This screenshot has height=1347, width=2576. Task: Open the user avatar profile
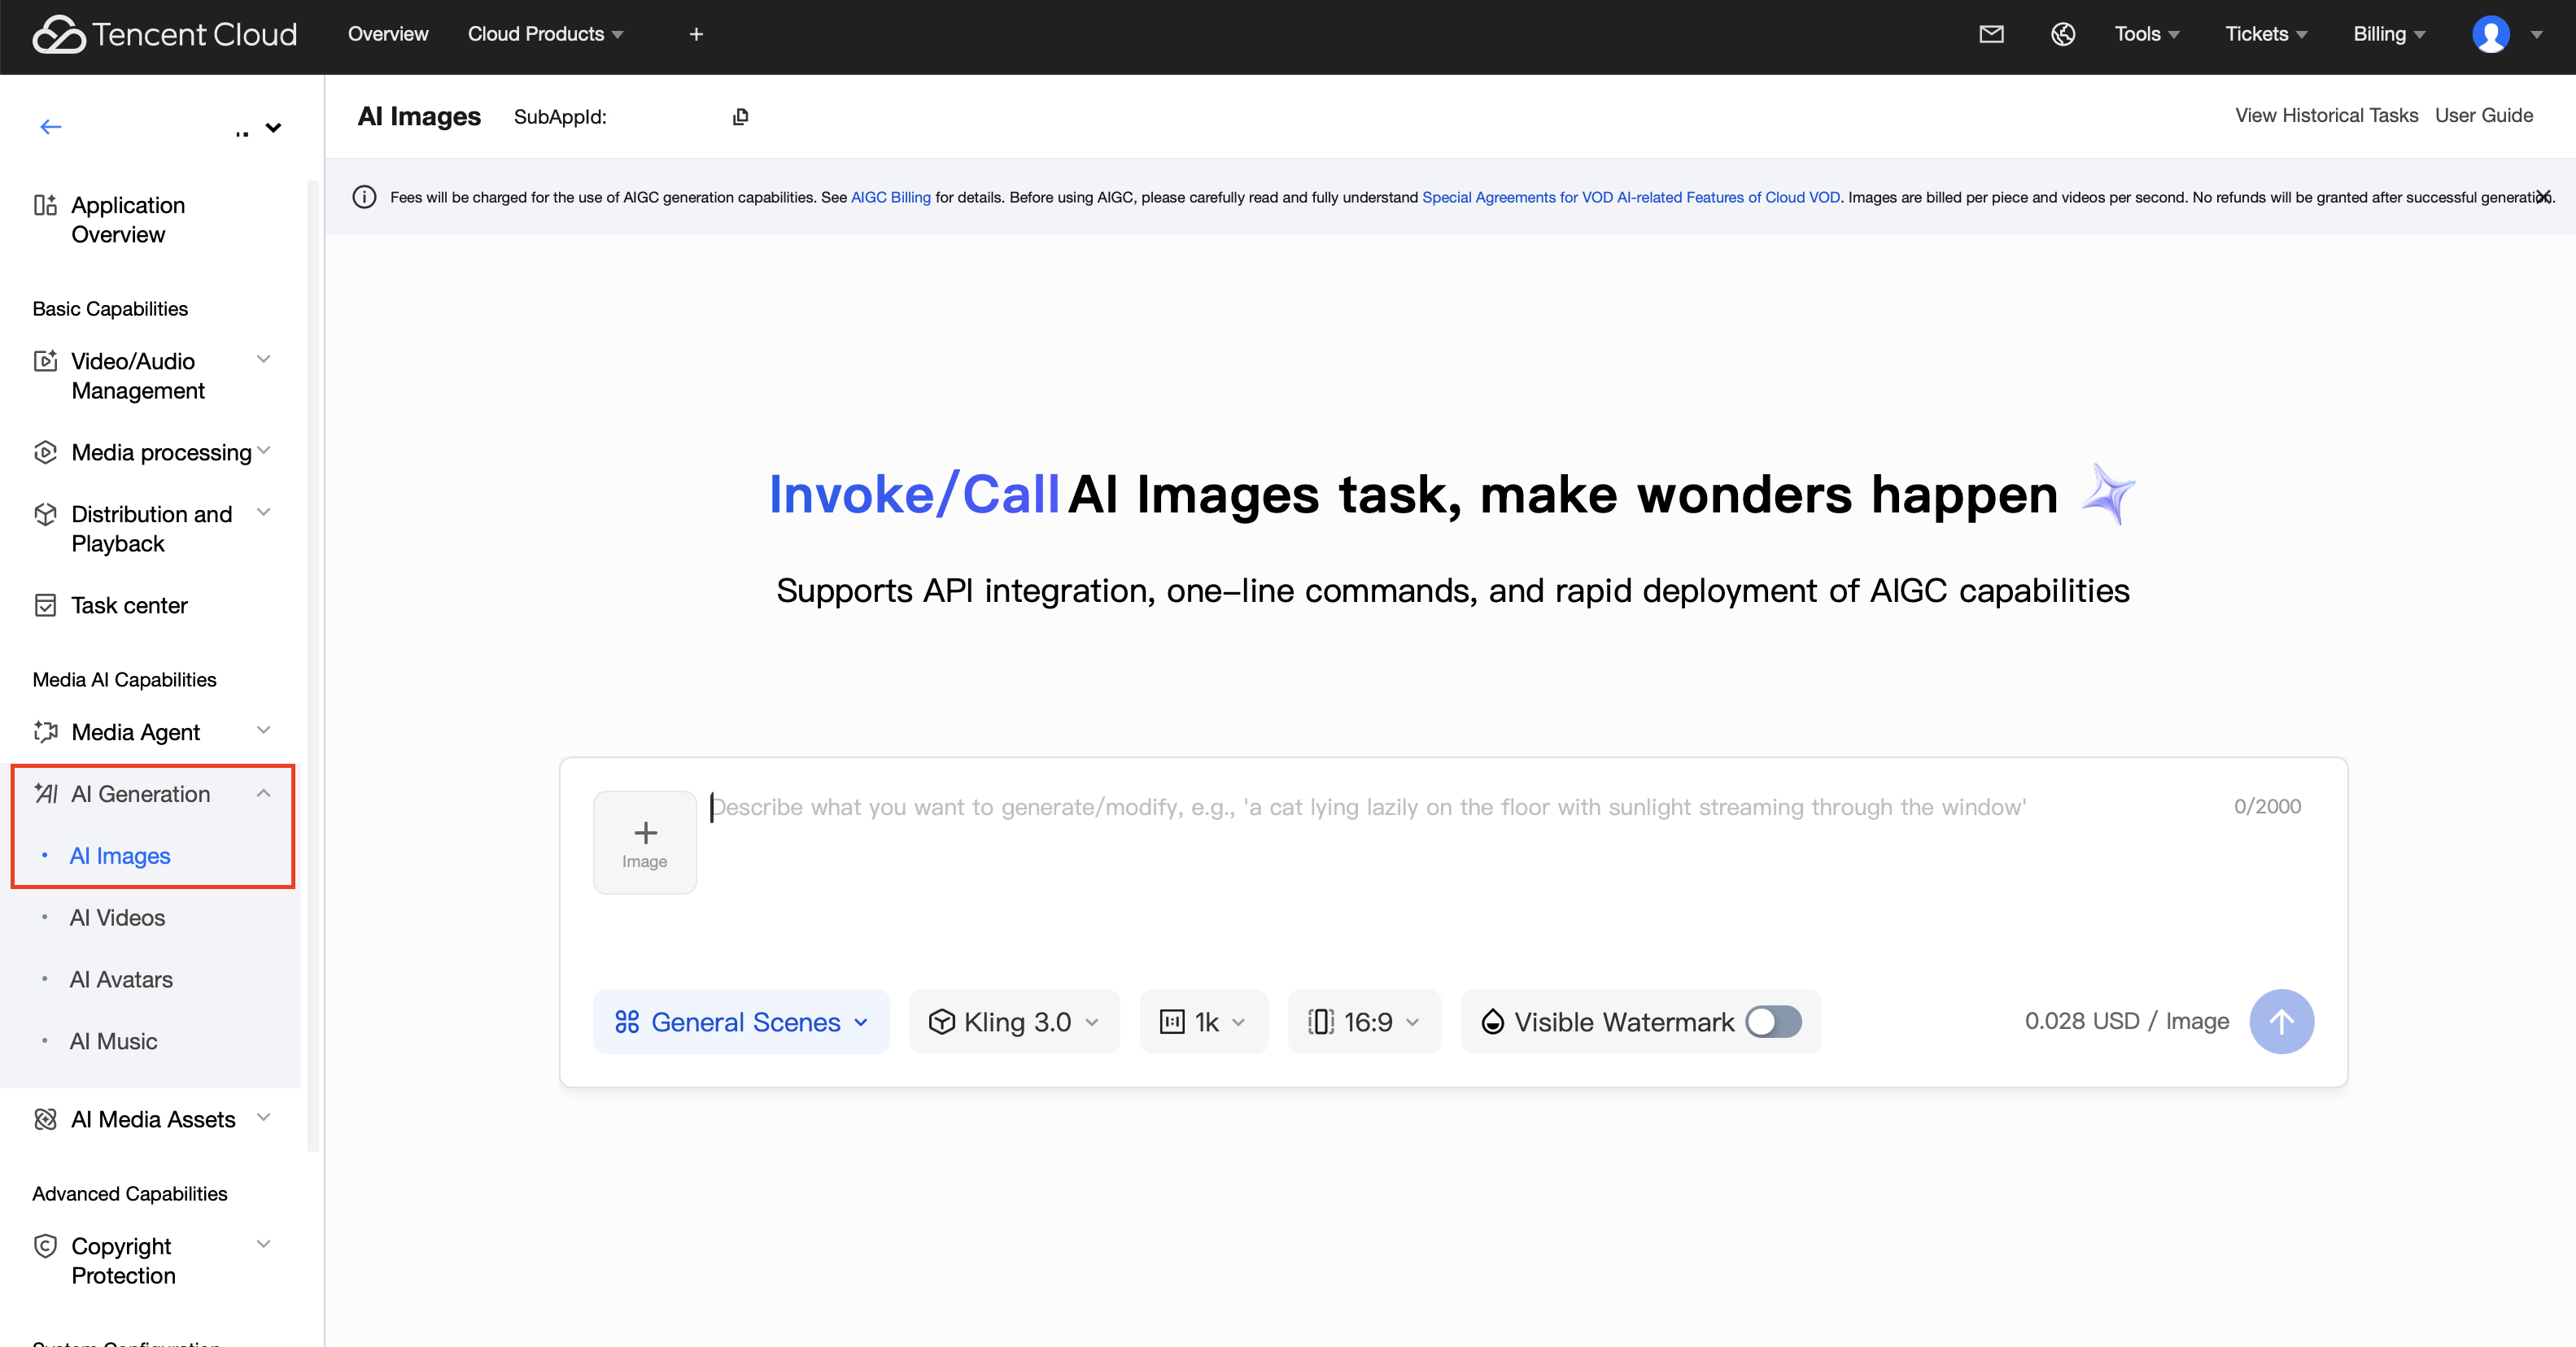point(2491,34)
